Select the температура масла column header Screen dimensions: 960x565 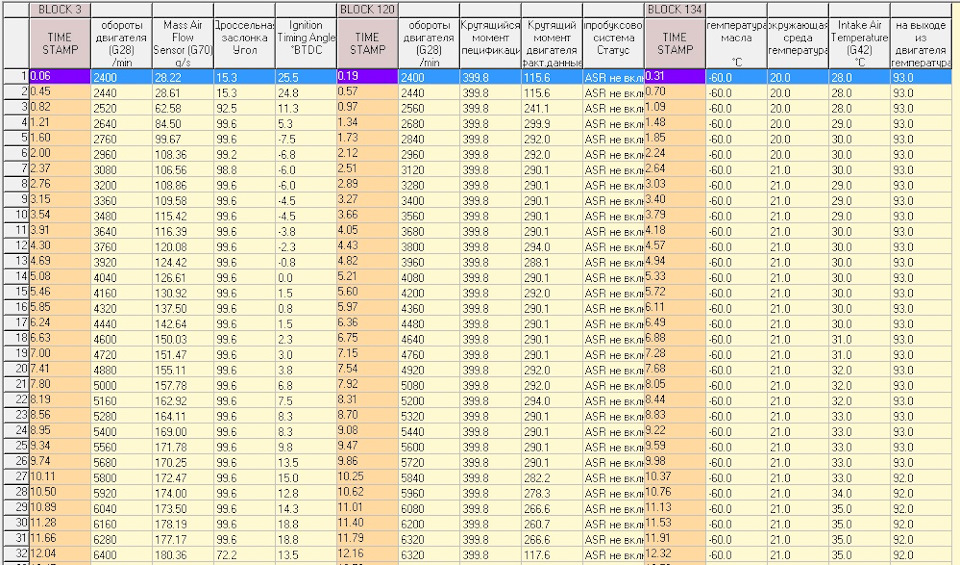pos(735,42)
